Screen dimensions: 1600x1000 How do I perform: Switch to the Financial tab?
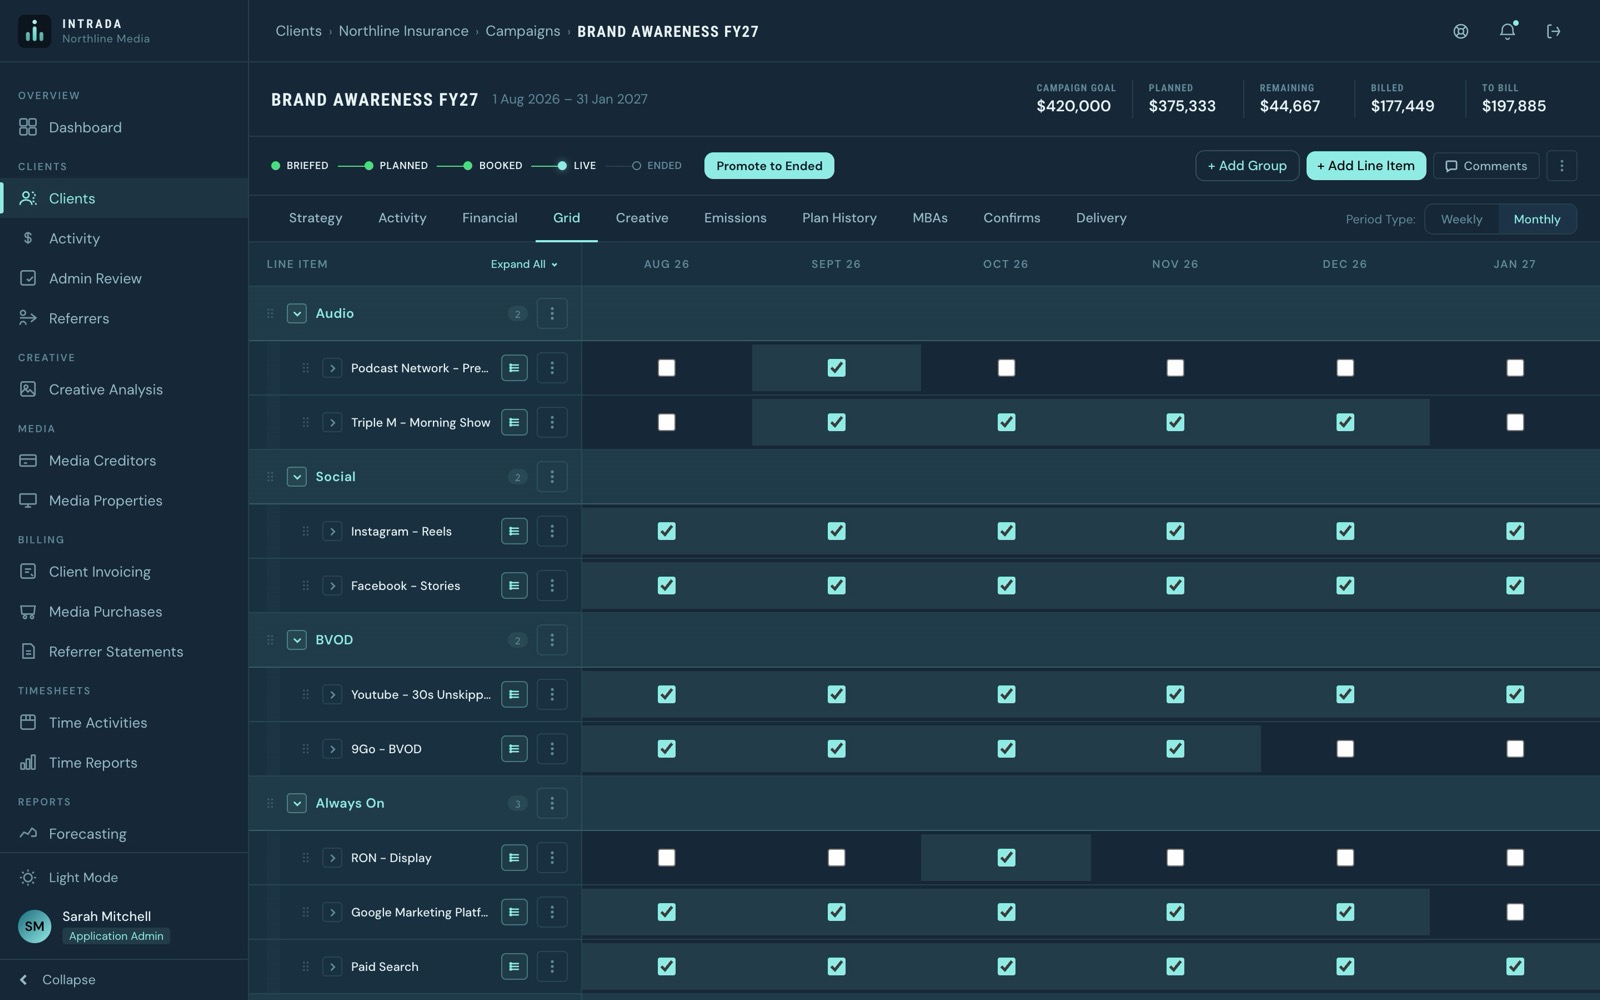(490, 218)
